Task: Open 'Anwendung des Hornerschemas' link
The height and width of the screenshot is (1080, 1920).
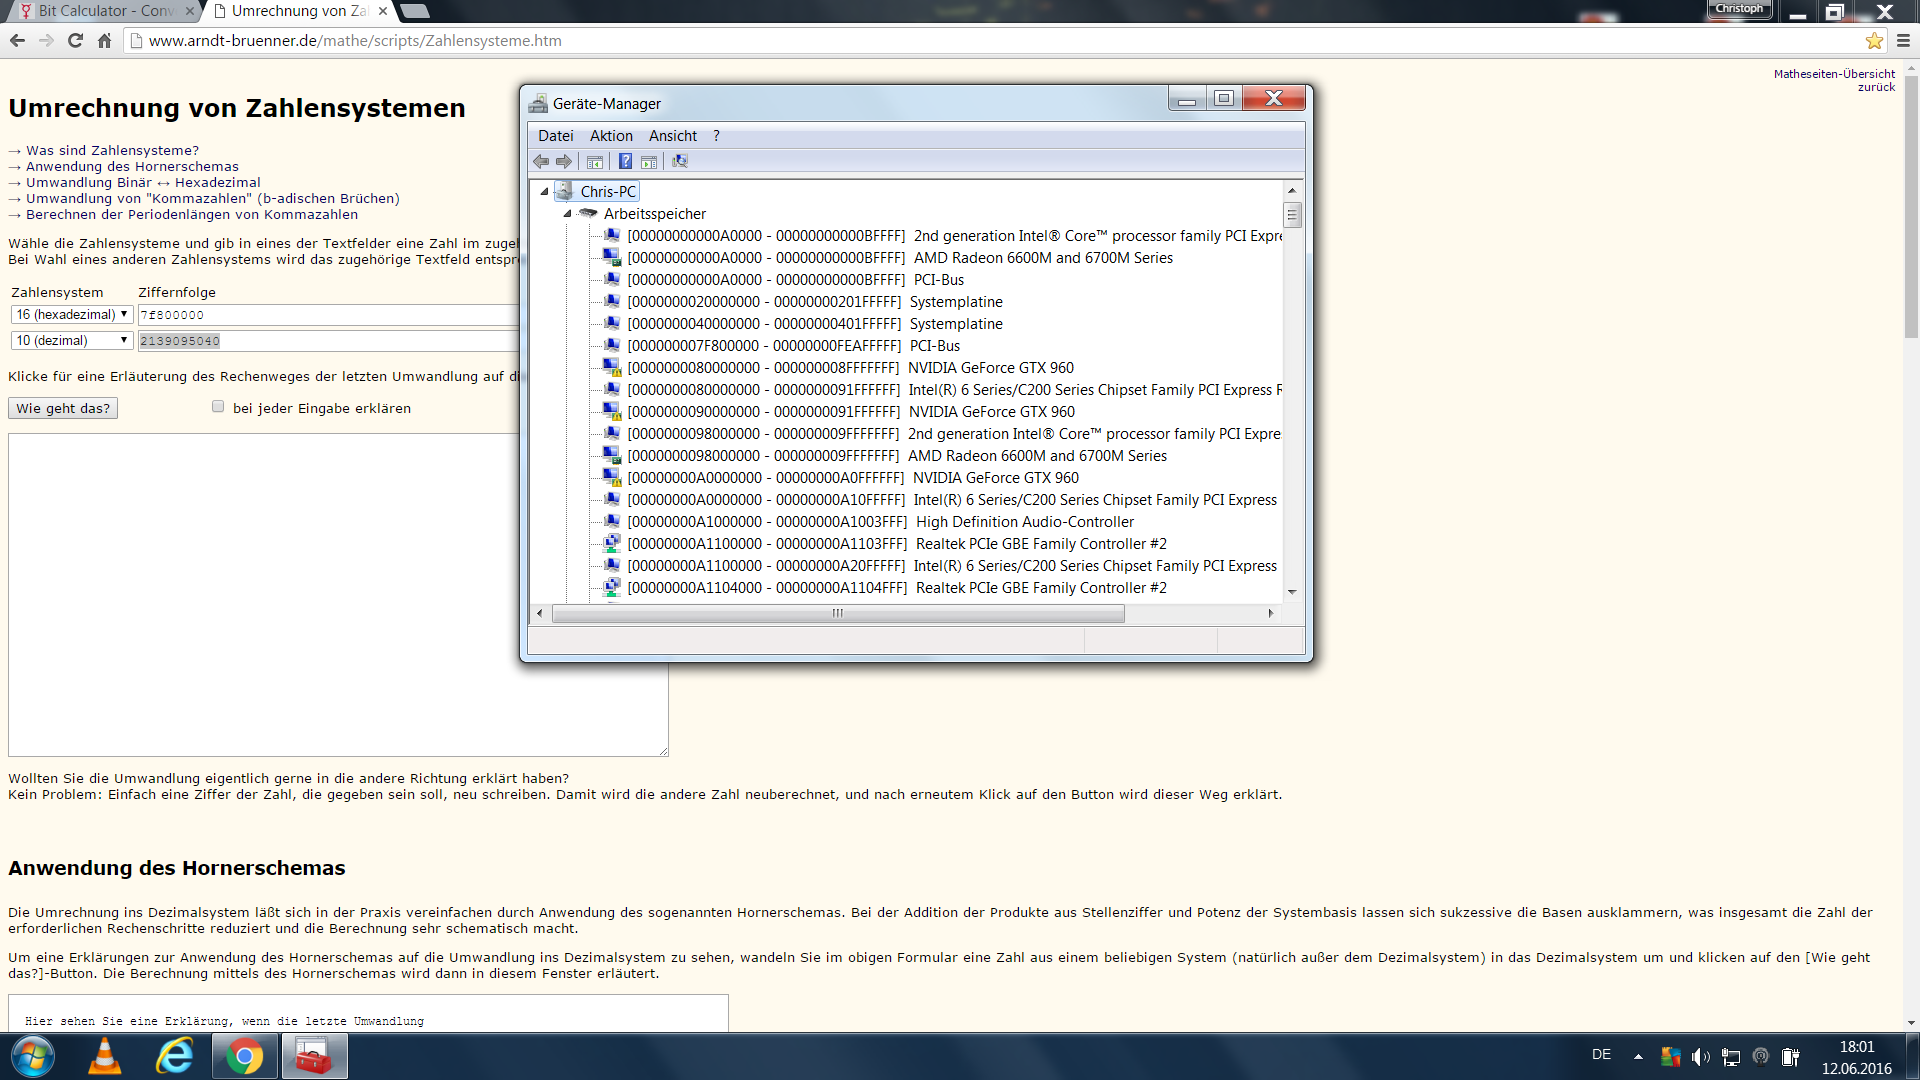Action: 132,167
